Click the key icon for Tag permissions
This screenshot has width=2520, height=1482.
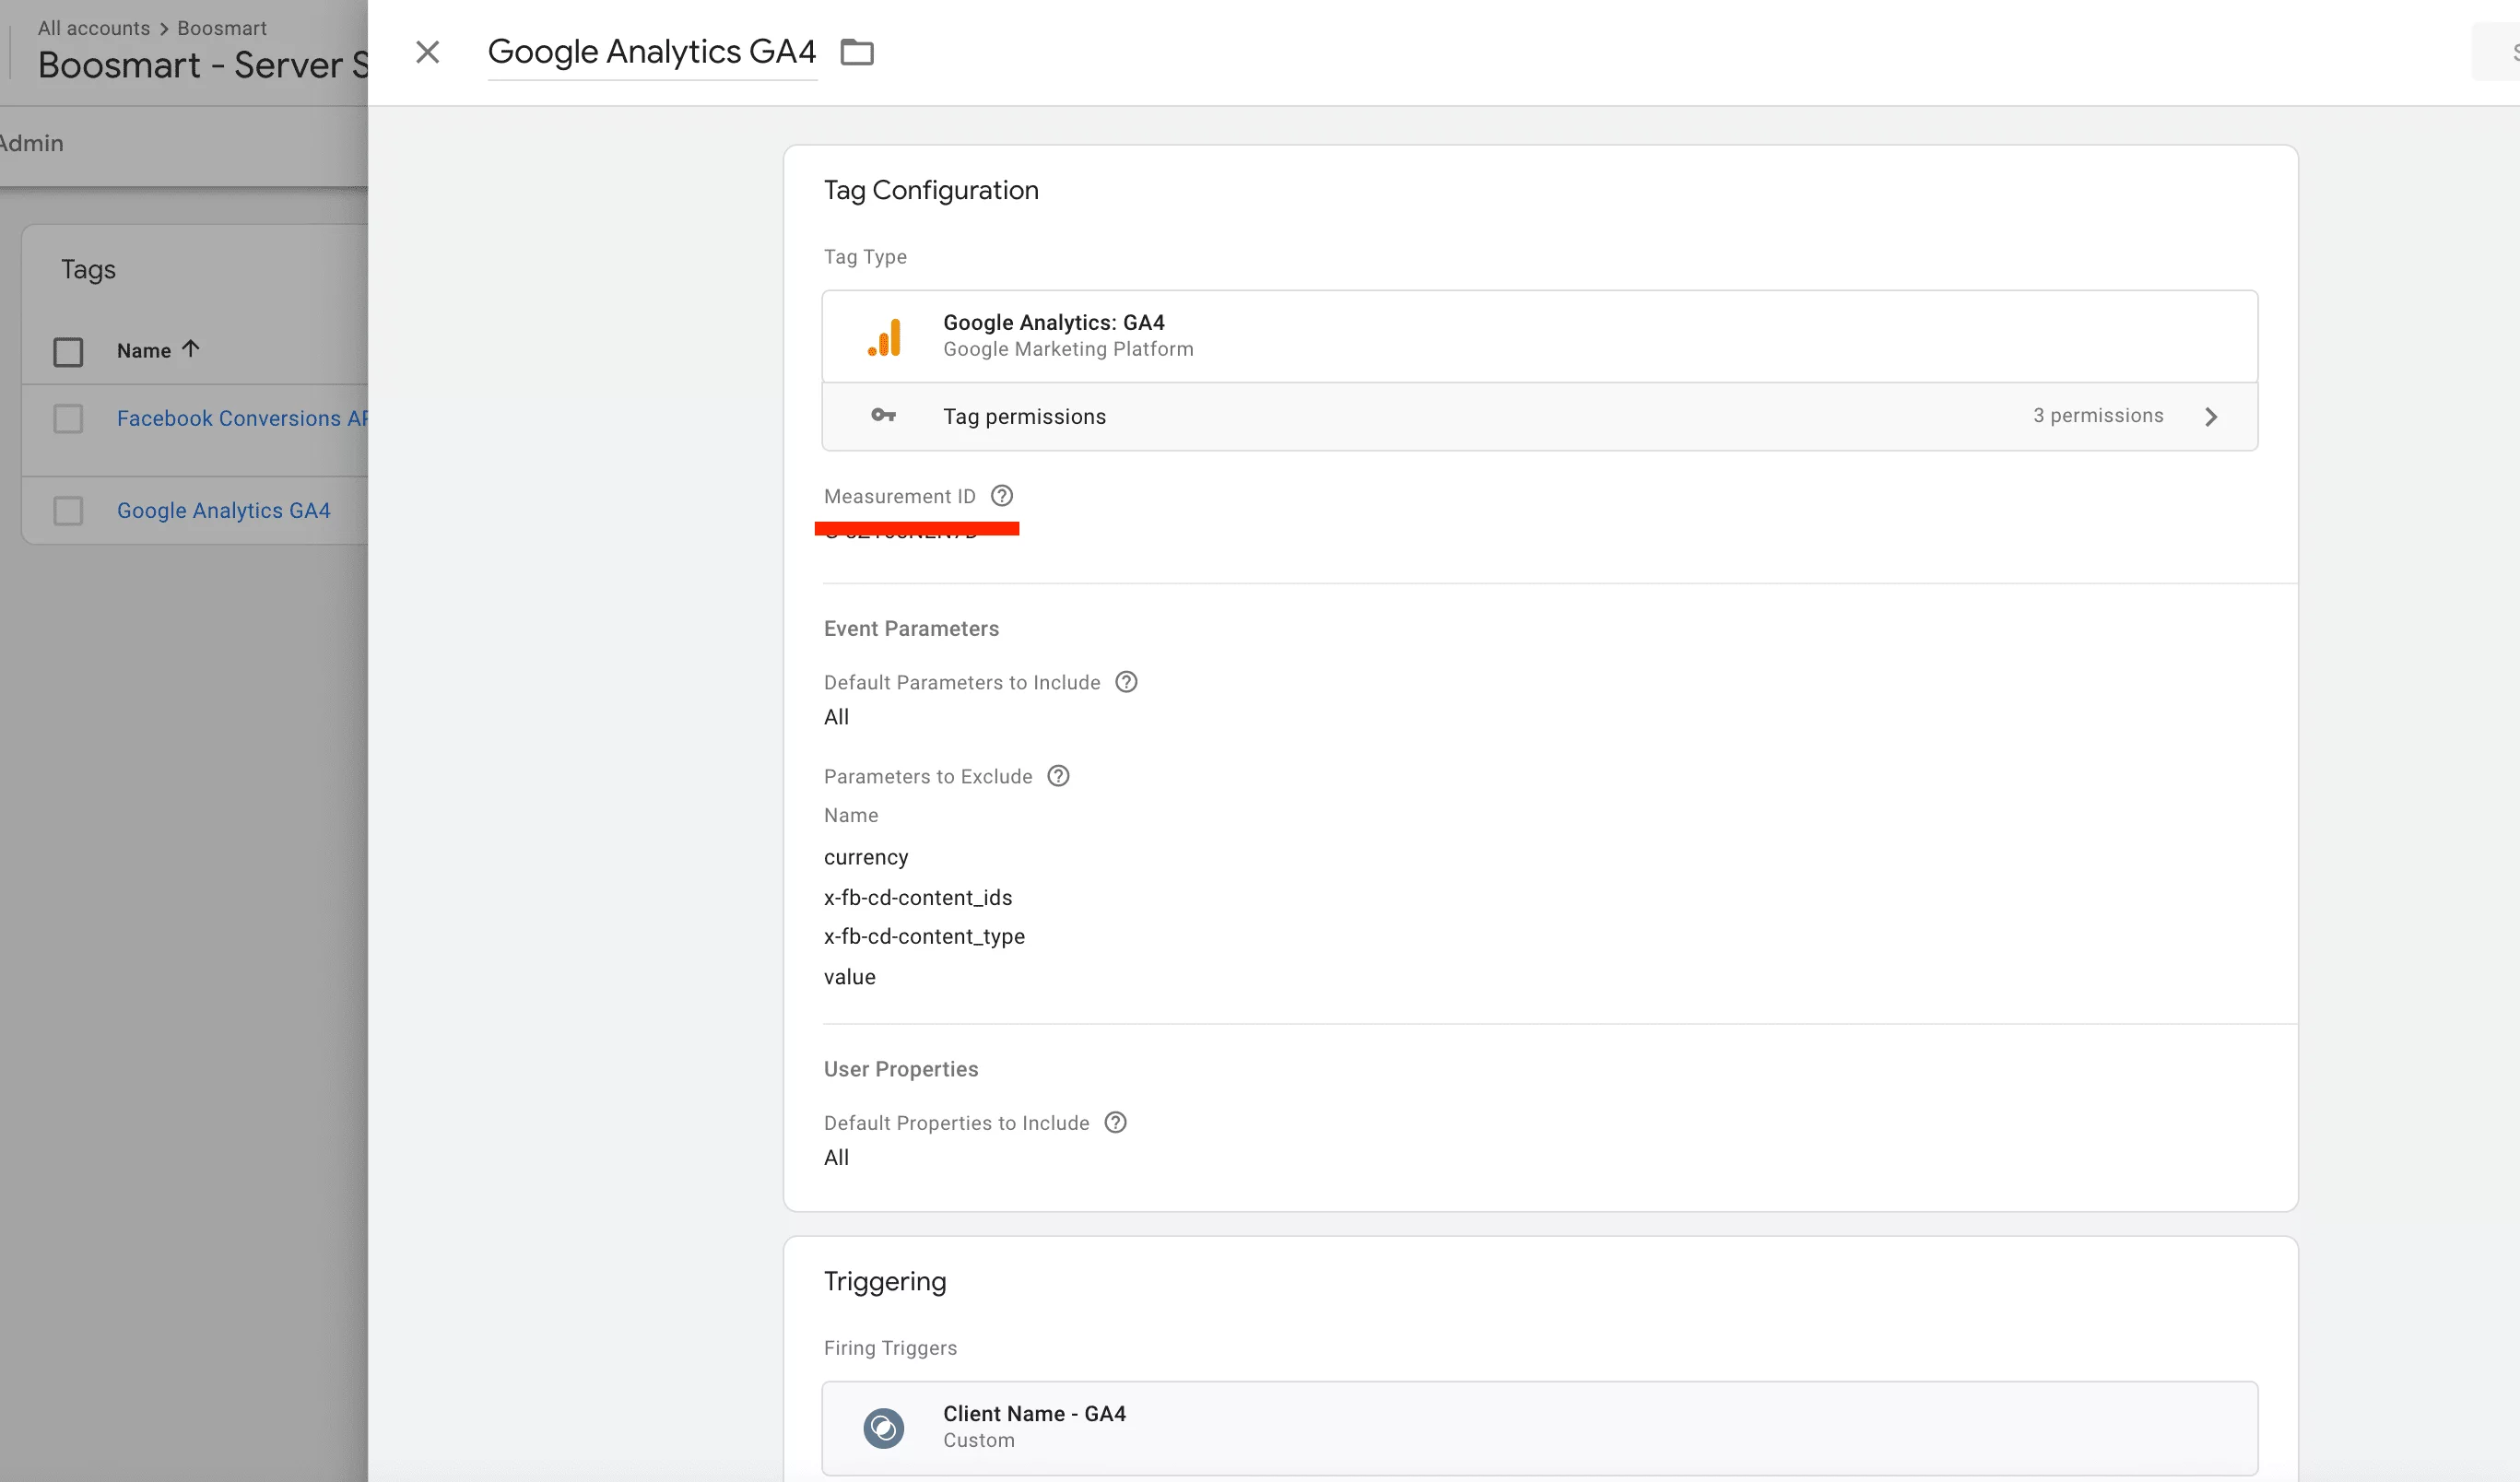pyautogui.click(x=883, y=415)
